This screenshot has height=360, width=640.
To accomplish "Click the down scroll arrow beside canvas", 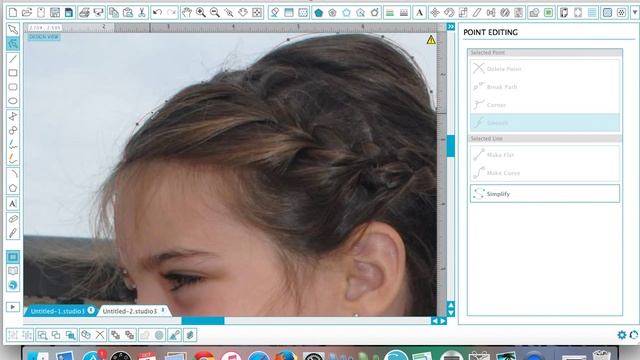I will [x=451, y=313].
